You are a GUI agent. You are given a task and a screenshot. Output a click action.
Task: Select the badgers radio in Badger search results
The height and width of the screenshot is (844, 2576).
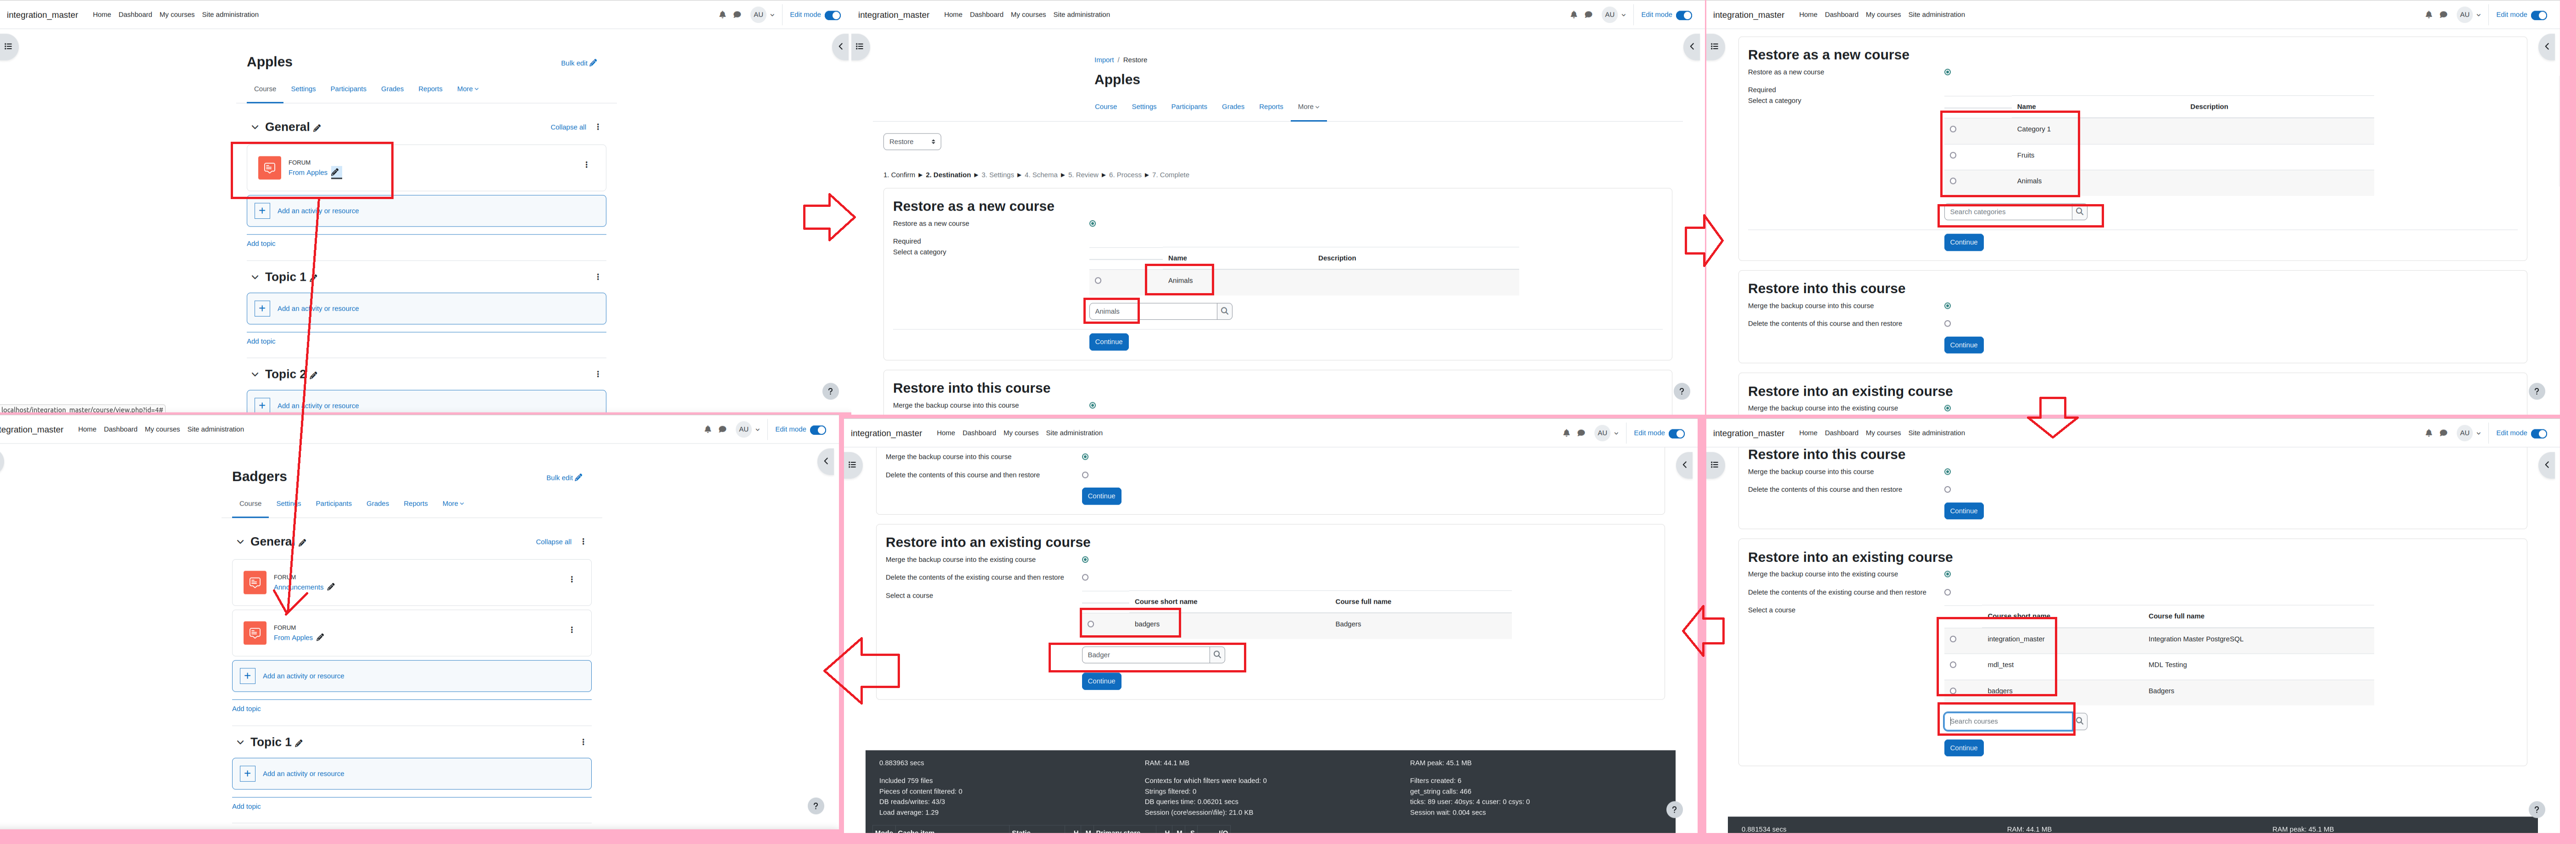(x=1091, y=624)
